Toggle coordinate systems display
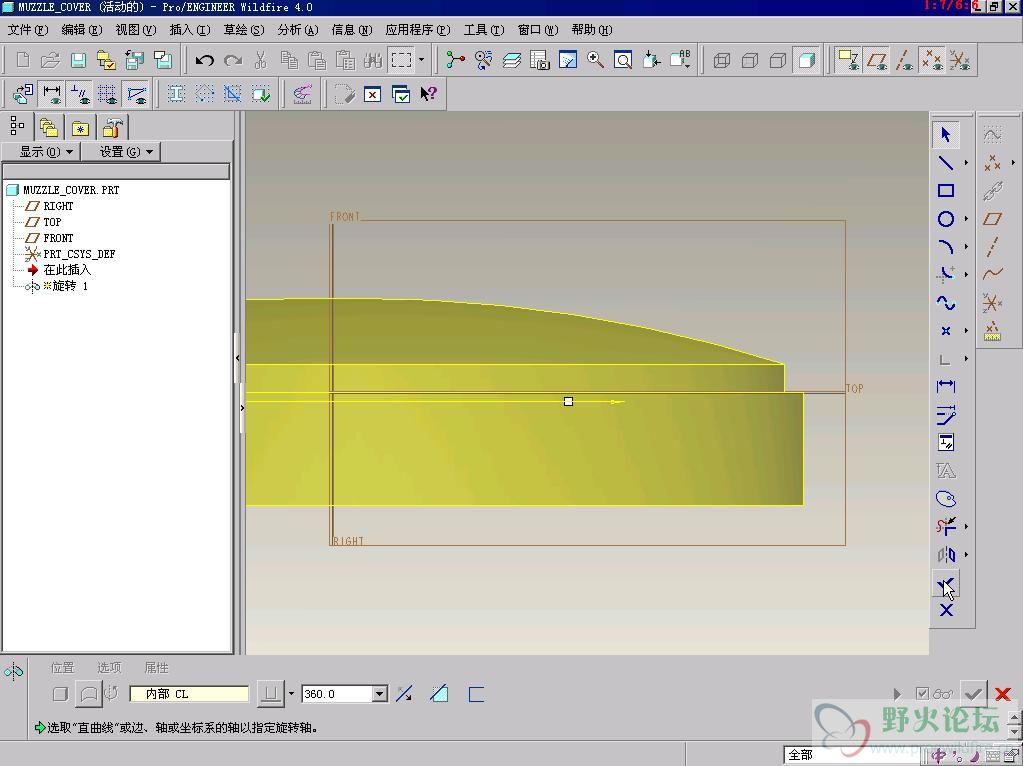The image size is (1023, 766). (x=960, y=61)
